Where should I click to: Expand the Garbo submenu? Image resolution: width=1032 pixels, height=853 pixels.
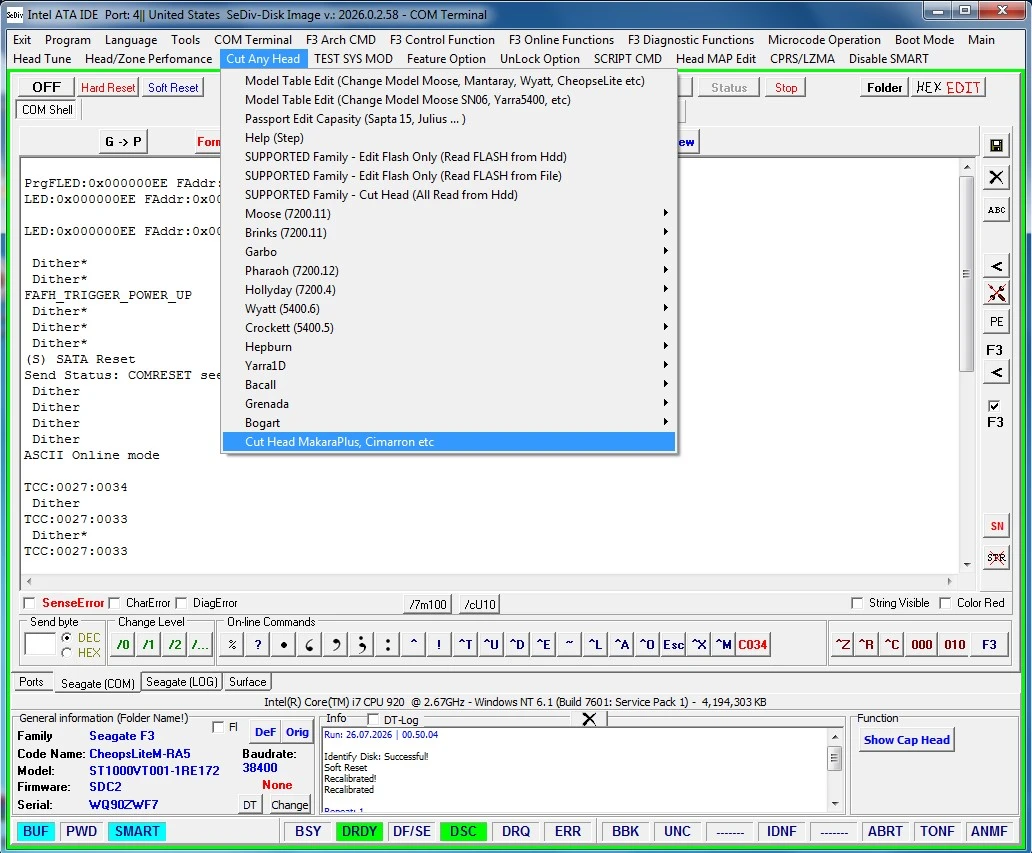point(449,251)
